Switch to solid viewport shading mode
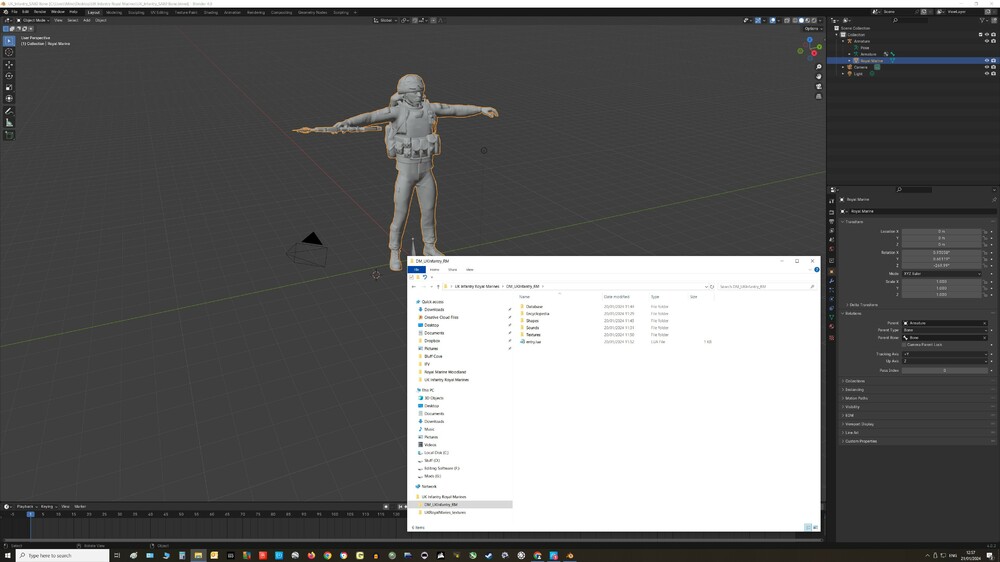Screen dimensions: 1000x562 801,20
